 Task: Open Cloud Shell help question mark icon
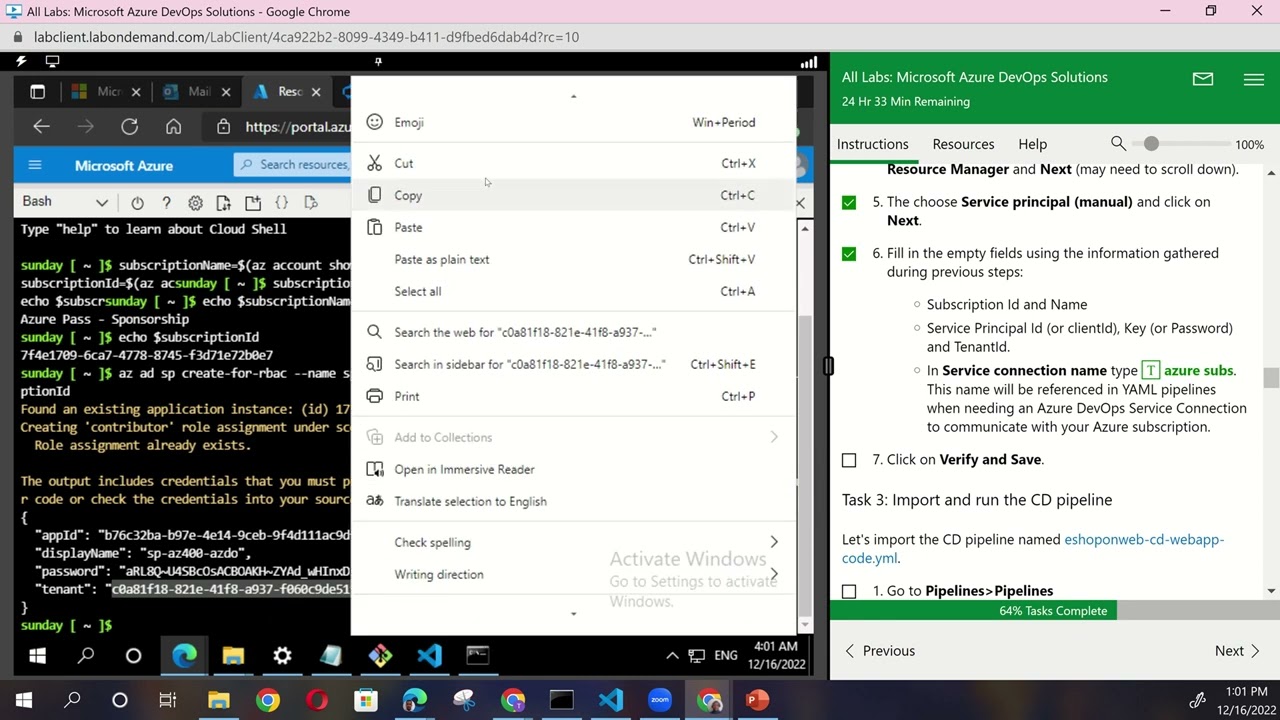(166, 203)
